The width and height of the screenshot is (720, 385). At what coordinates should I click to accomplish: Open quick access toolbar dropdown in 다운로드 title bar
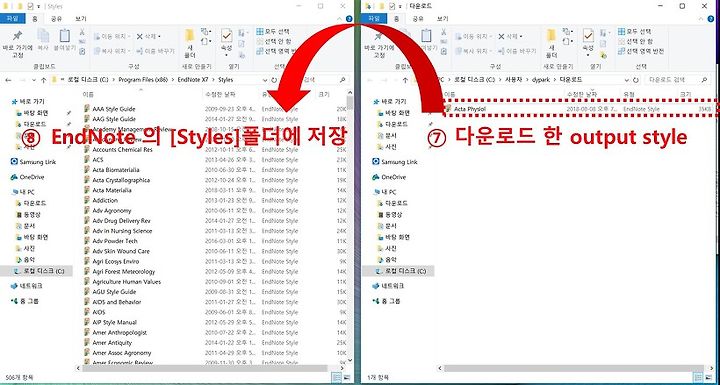pos(400,6)
